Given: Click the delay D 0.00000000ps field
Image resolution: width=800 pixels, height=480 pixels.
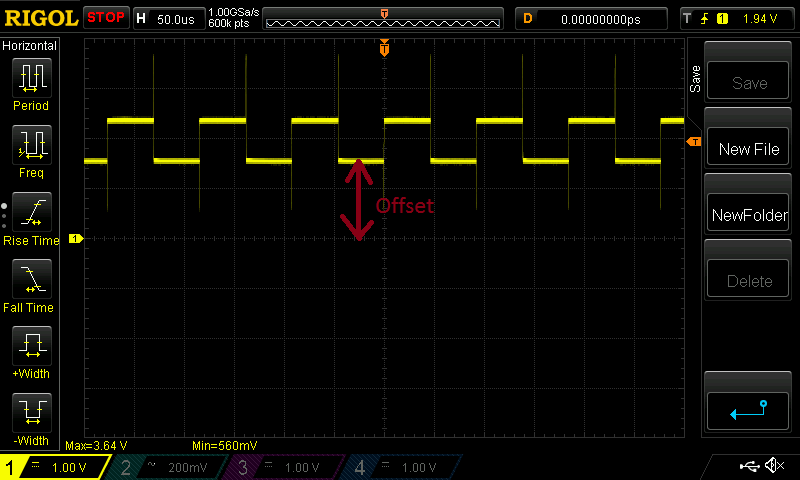Looking at the screenshot, I should pyautogui.click(x=591, y=19).
